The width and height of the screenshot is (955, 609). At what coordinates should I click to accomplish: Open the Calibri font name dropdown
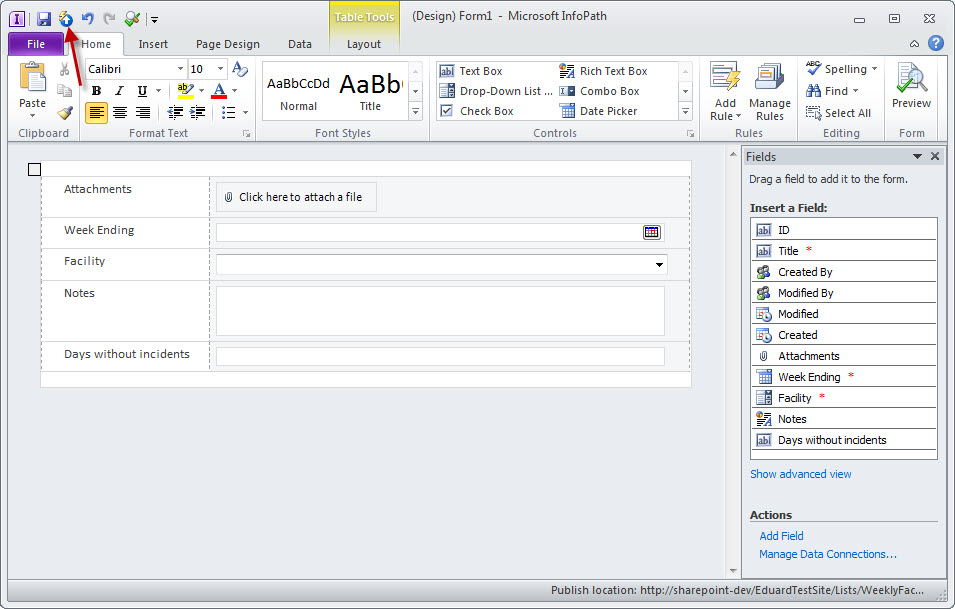coord(180,69)
